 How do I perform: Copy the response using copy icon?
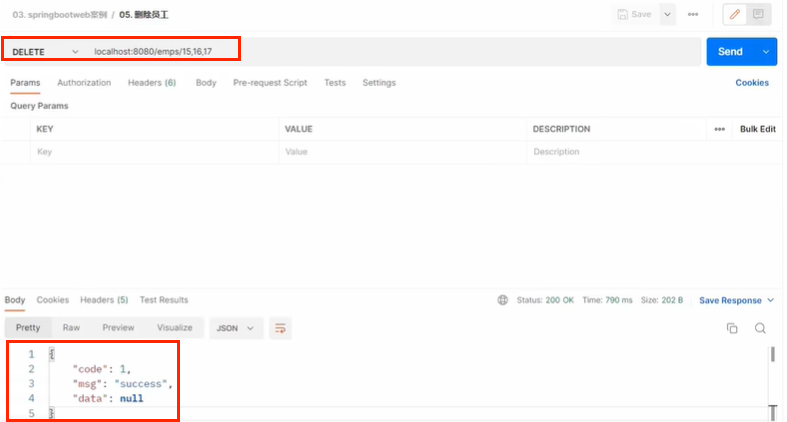click(x=732, y=328)
